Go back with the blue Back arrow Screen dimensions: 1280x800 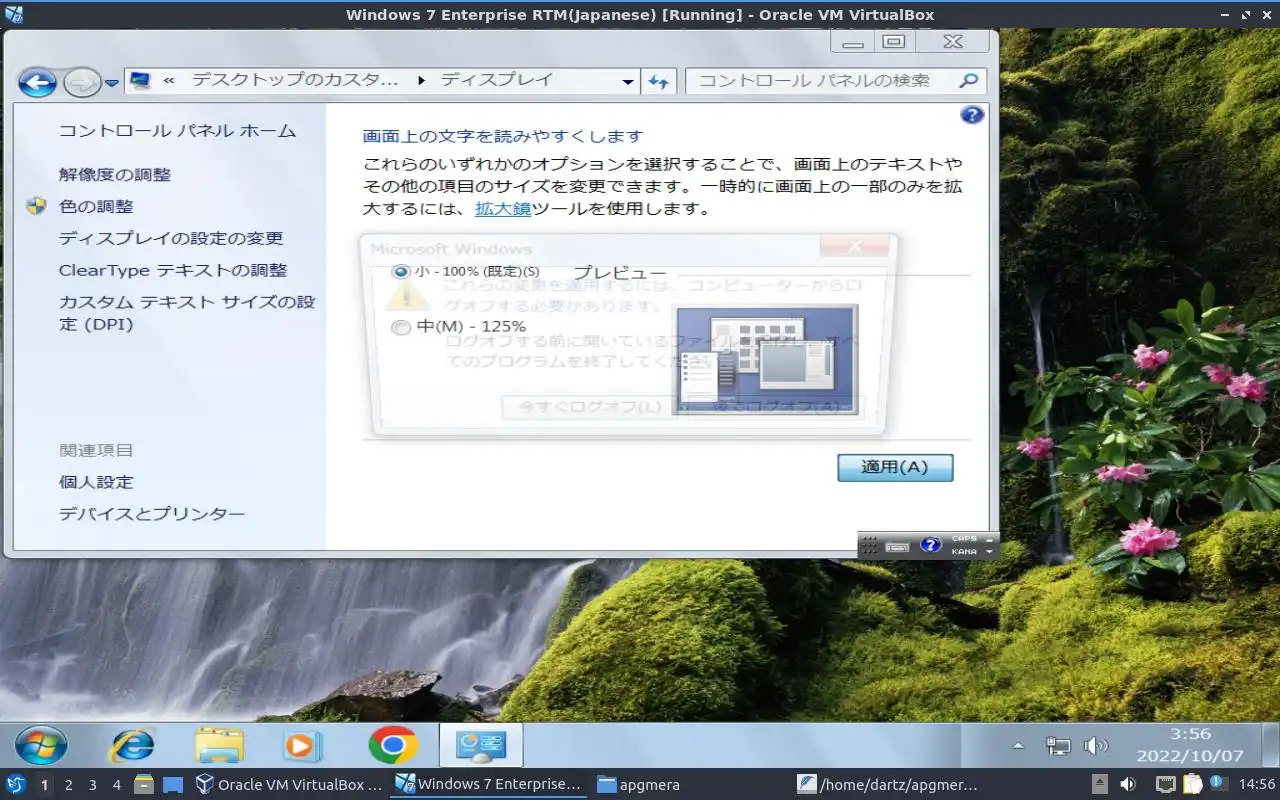tap(37, 82)
